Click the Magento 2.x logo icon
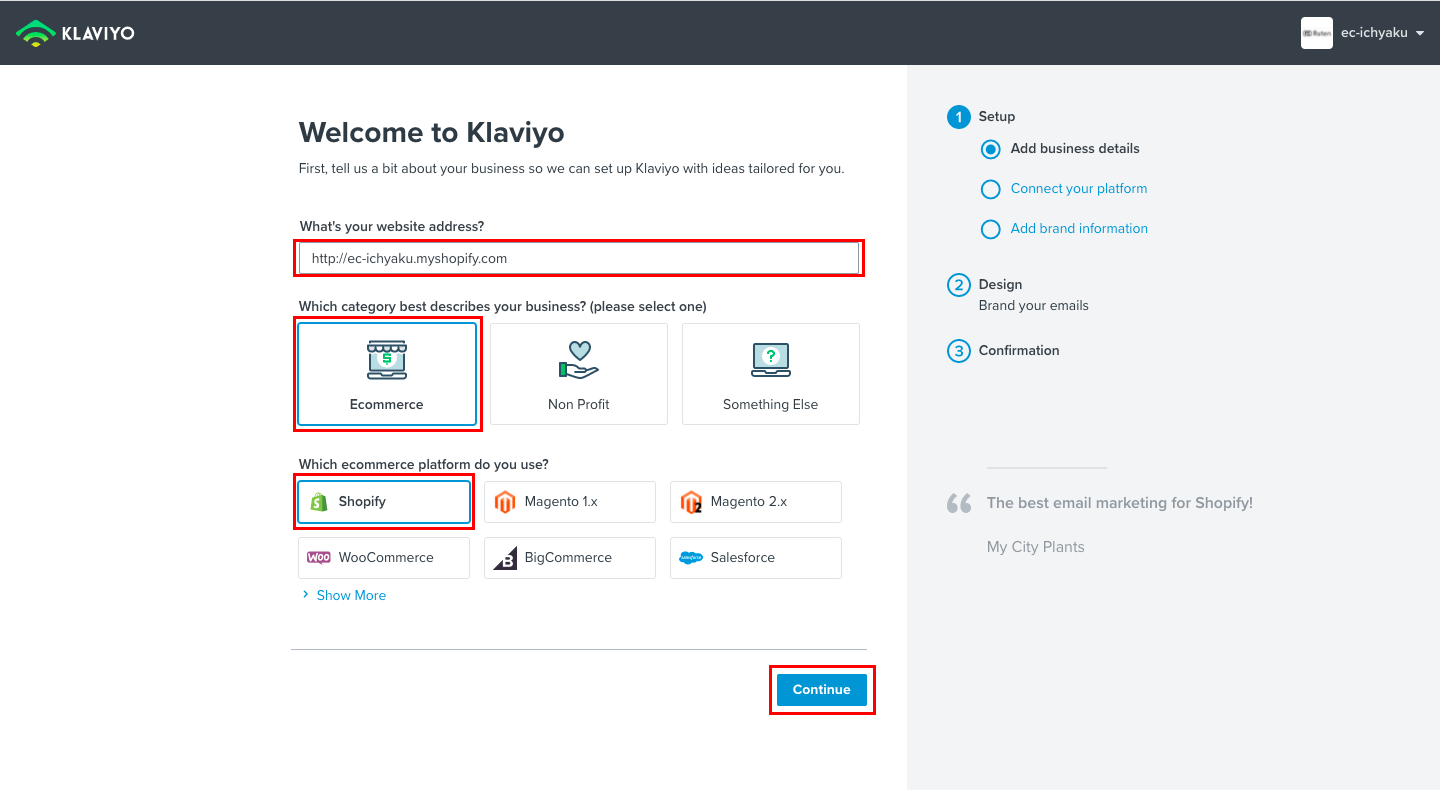Image resolution: width=1440 pixels, height=790 pixels. click(x=691, y=502)
